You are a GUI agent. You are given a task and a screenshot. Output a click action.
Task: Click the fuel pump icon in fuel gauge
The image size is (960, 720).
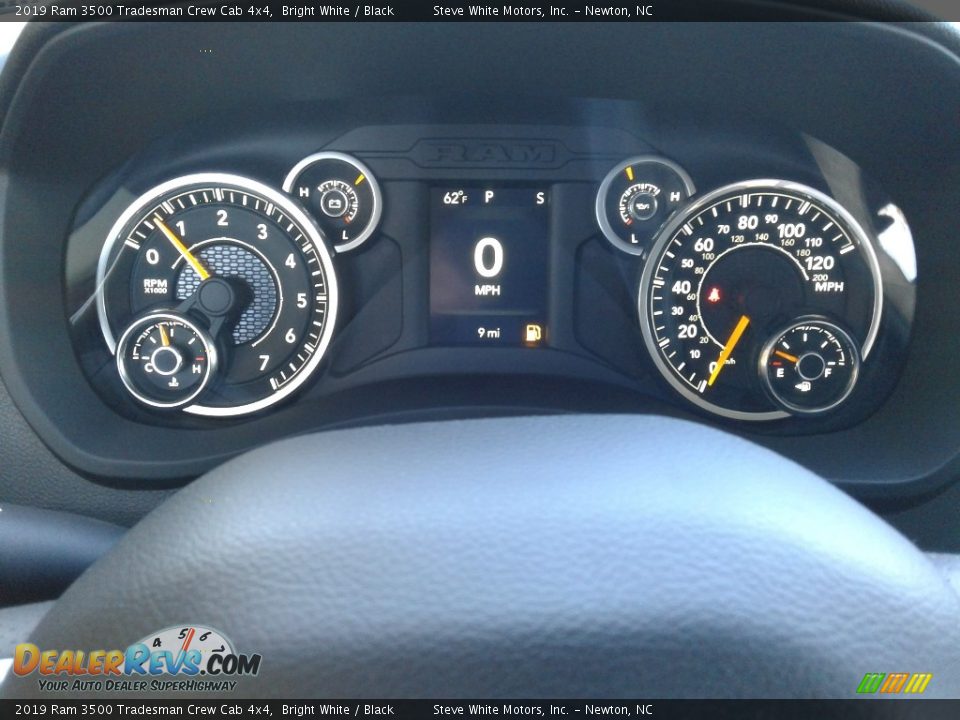(804, 386)
